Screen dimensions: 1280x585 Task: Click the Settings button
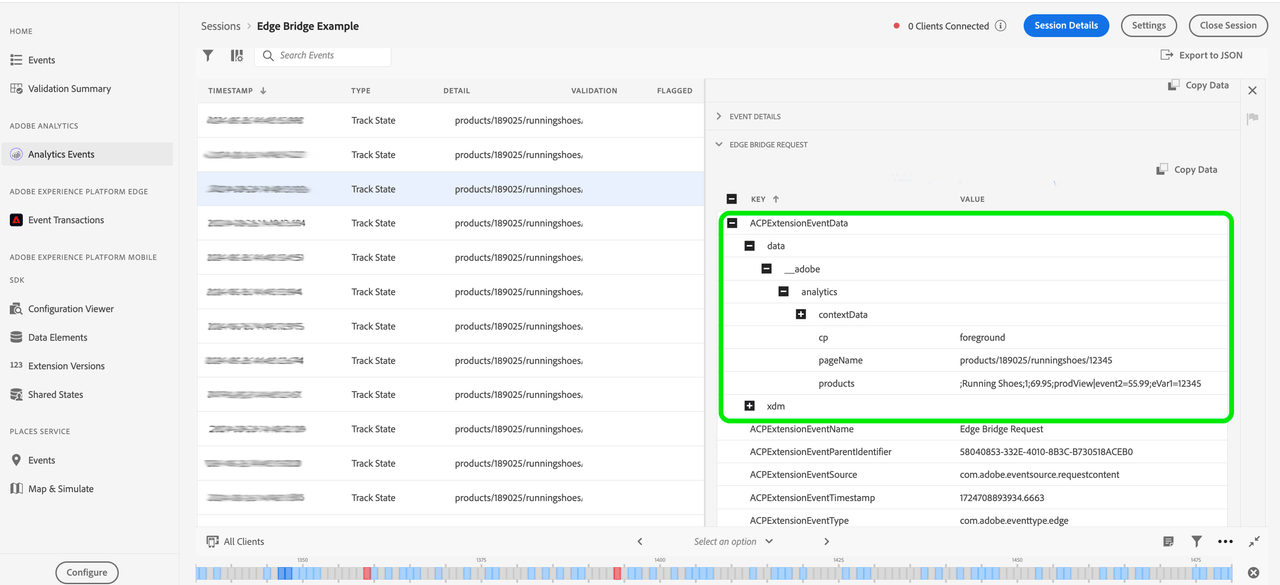click(1149, 26)
